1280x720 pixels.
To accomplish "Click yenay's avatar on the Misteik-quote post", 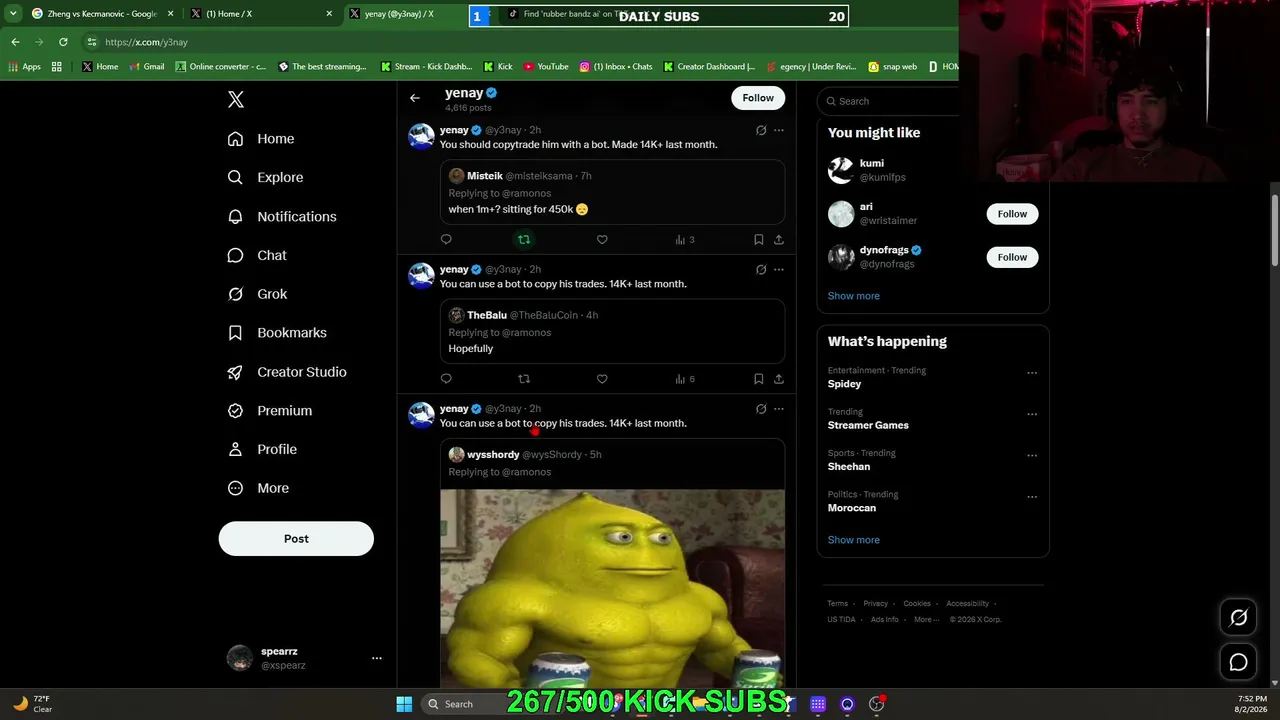I will (421, 136).
